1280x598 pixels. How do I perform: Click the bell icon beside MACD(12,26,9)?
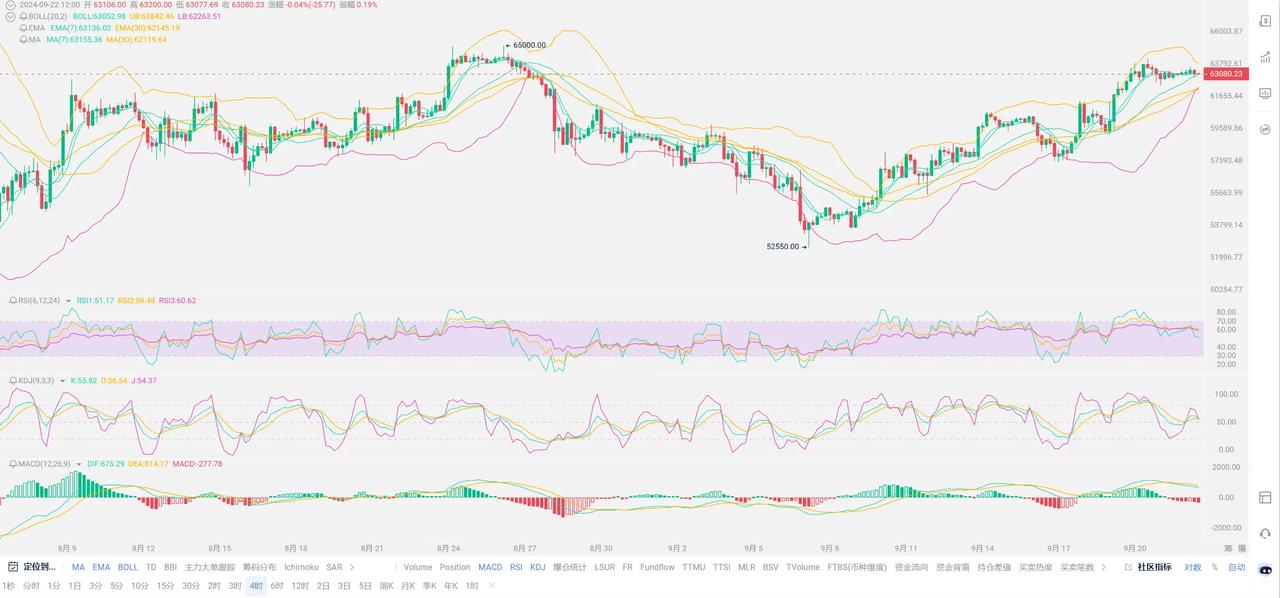tap(13, 464)
